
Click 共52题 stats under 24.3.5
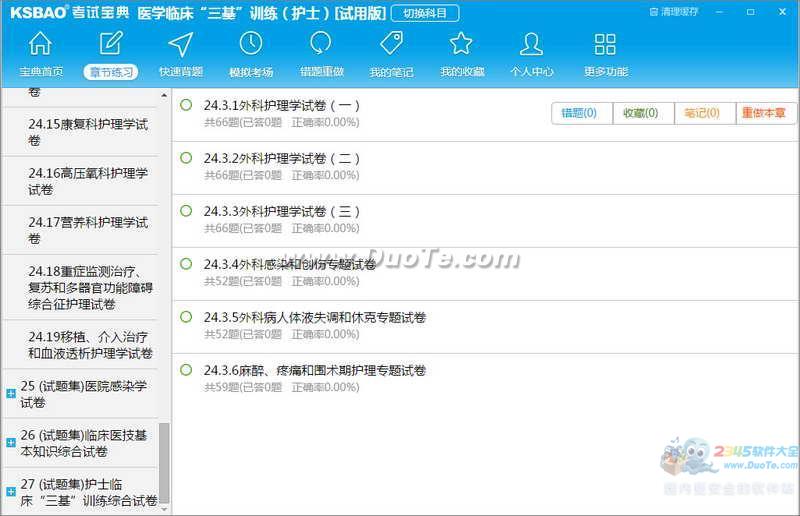point(282,334)
